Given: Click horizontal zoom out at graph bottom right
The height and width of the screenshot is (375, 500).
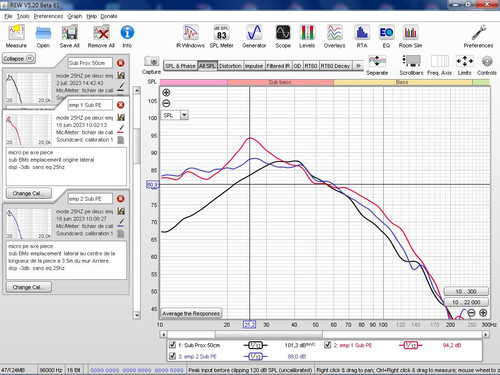Looking at the screenshot, I should (471, 313).
